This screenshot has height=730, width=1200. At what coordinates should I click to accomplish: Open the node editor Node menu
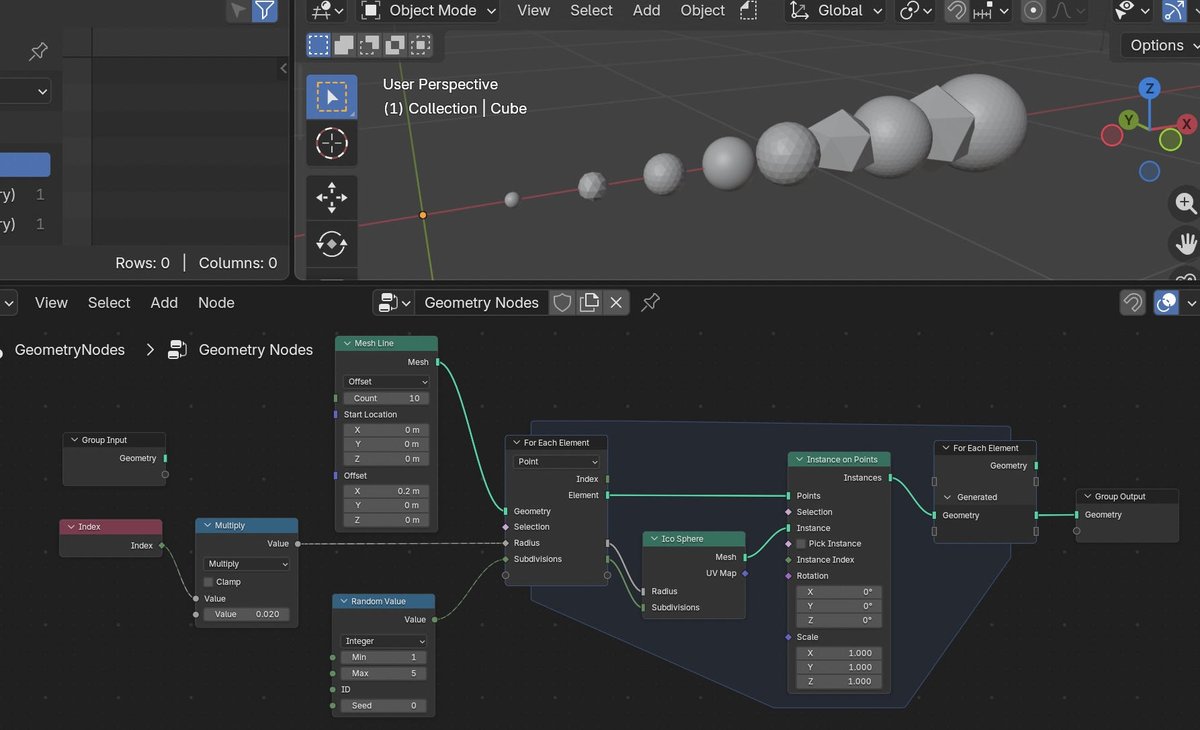(x=216, y=302)
